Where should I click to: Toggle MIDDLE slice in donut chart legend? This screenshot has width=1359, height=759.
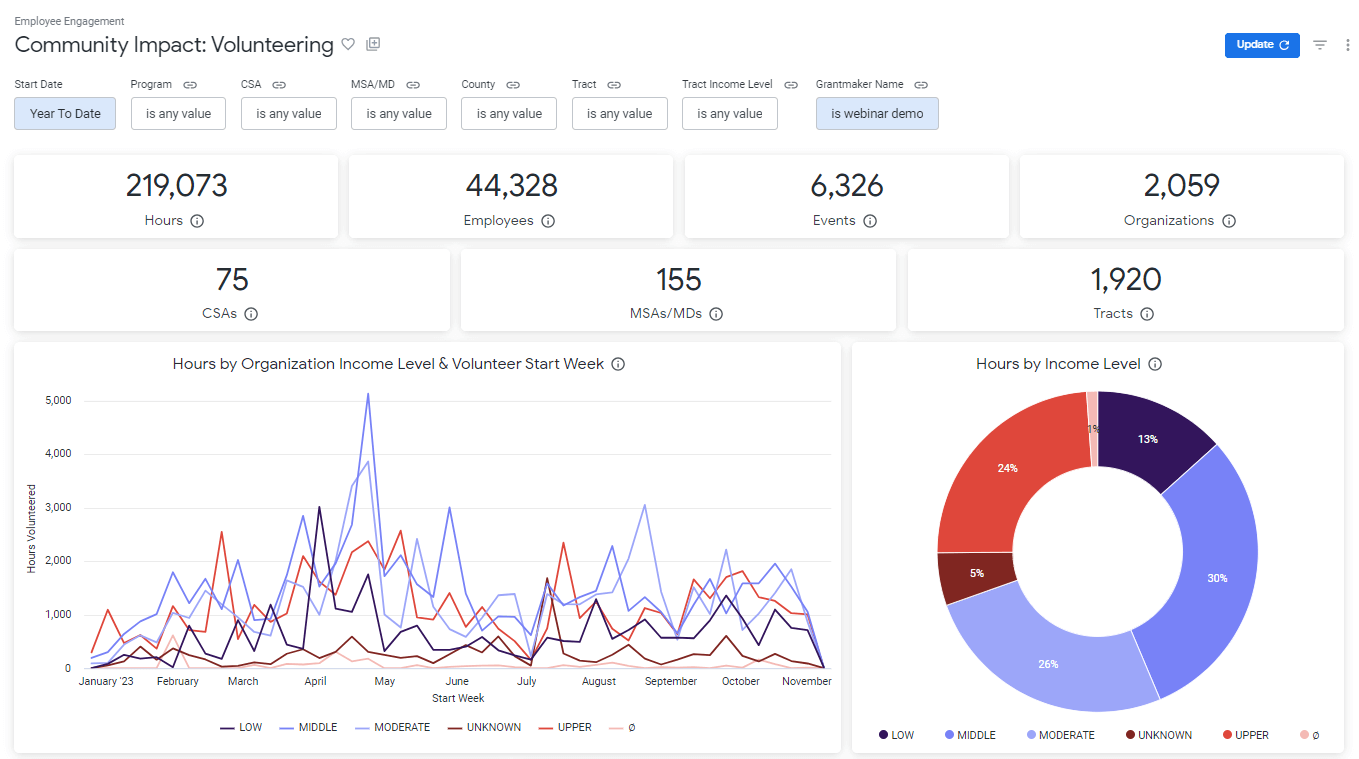point(970,735)
